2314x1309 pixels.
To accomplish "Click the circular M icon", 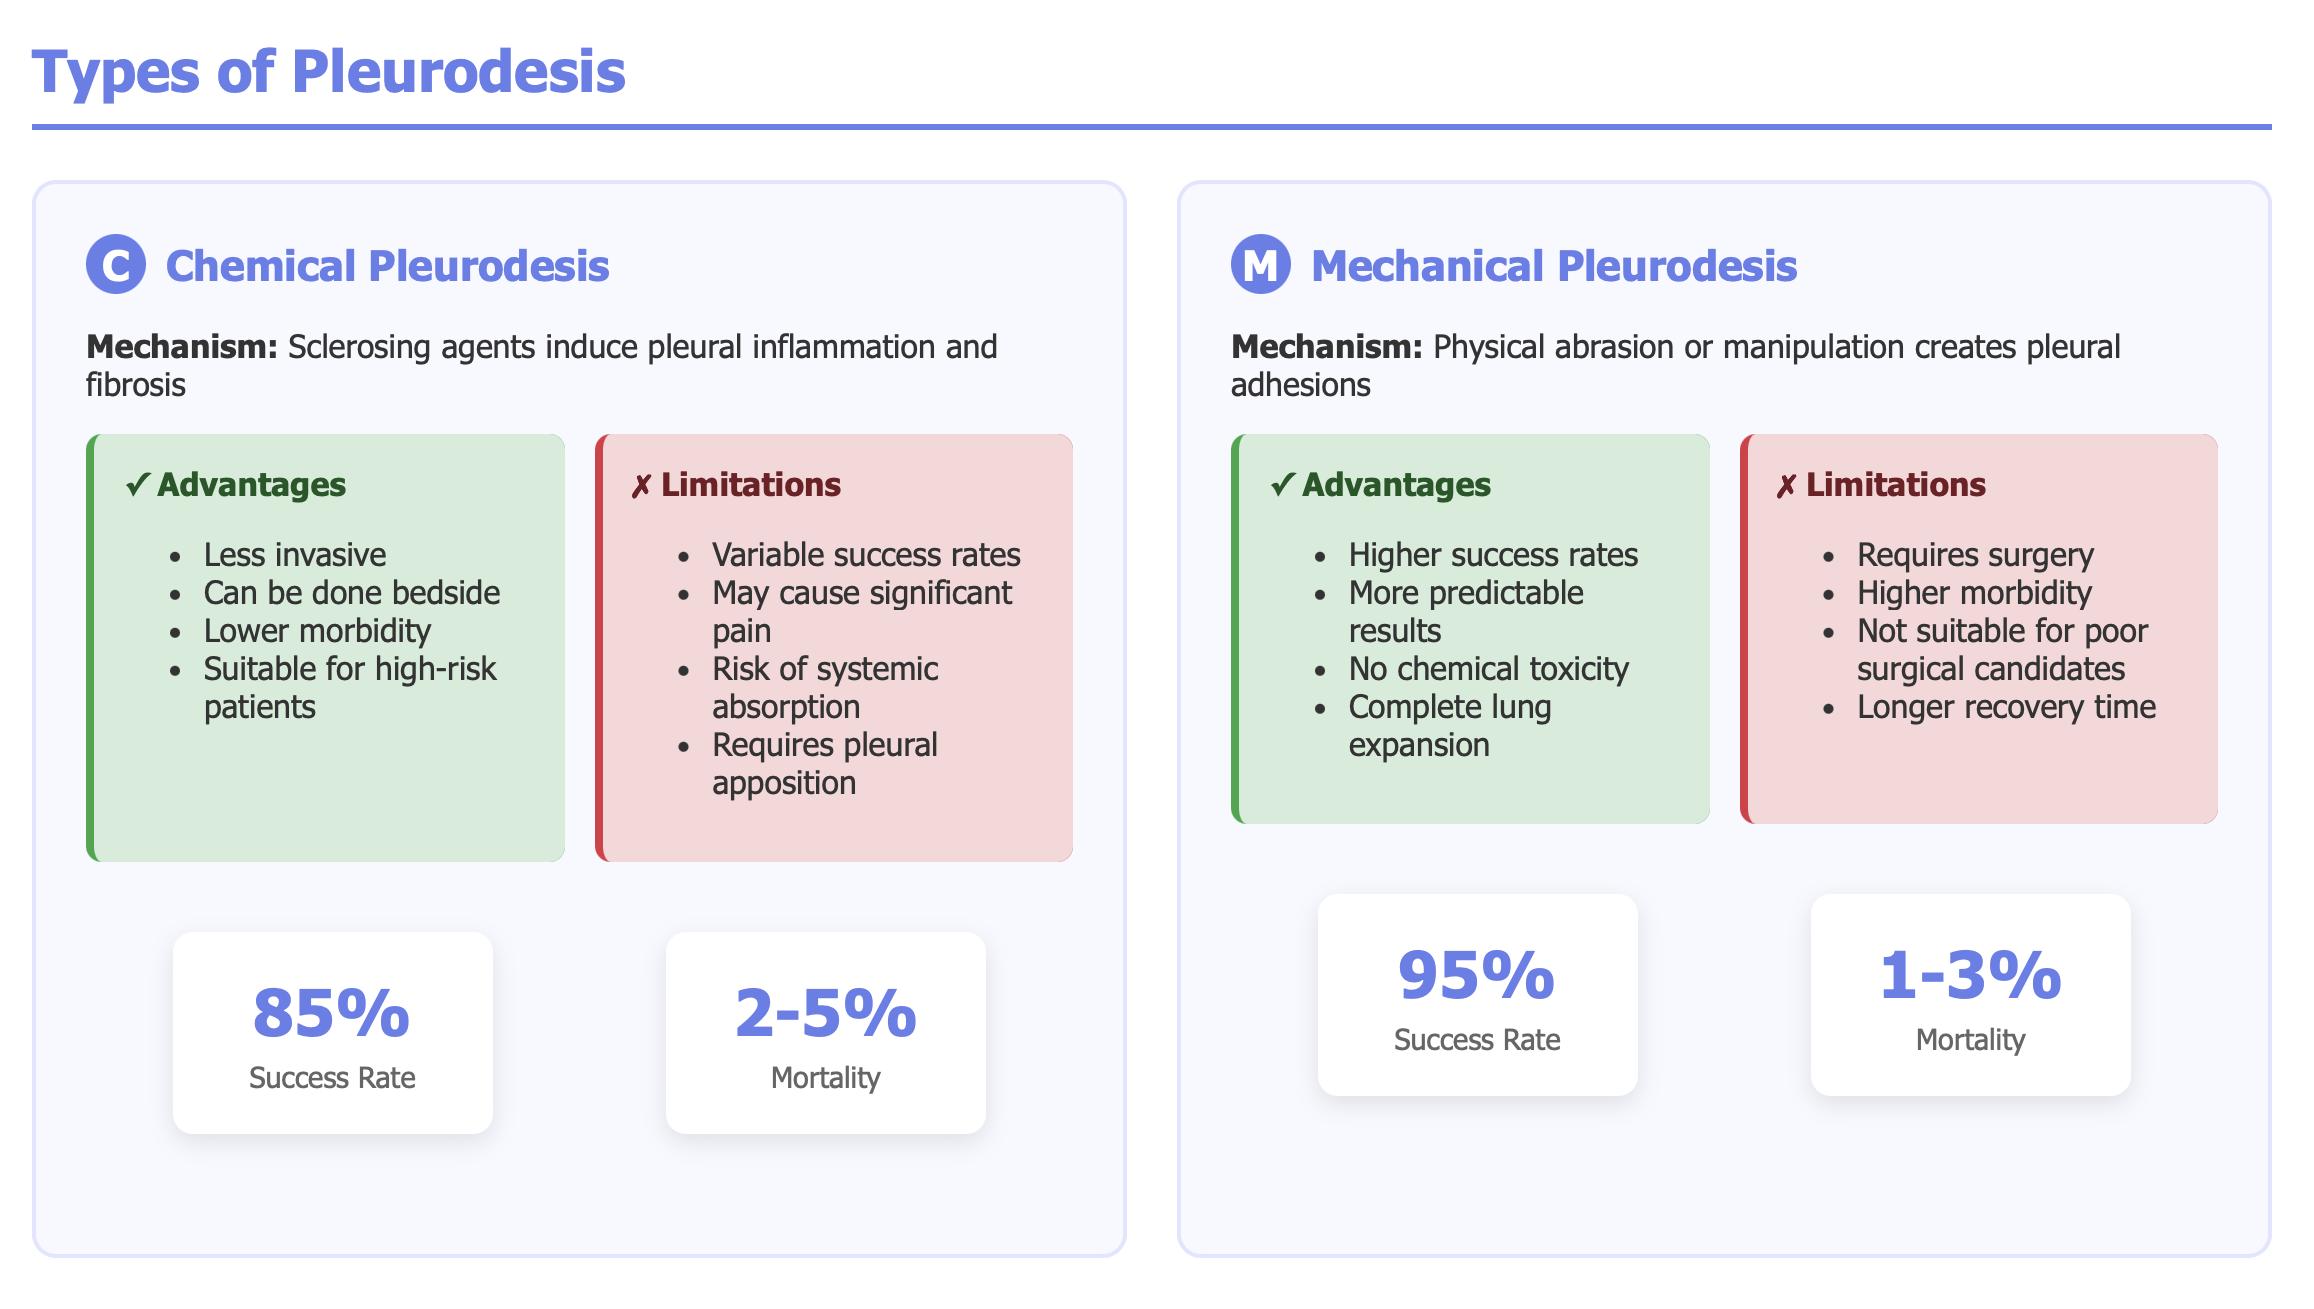I will [x=1260, y=265].
